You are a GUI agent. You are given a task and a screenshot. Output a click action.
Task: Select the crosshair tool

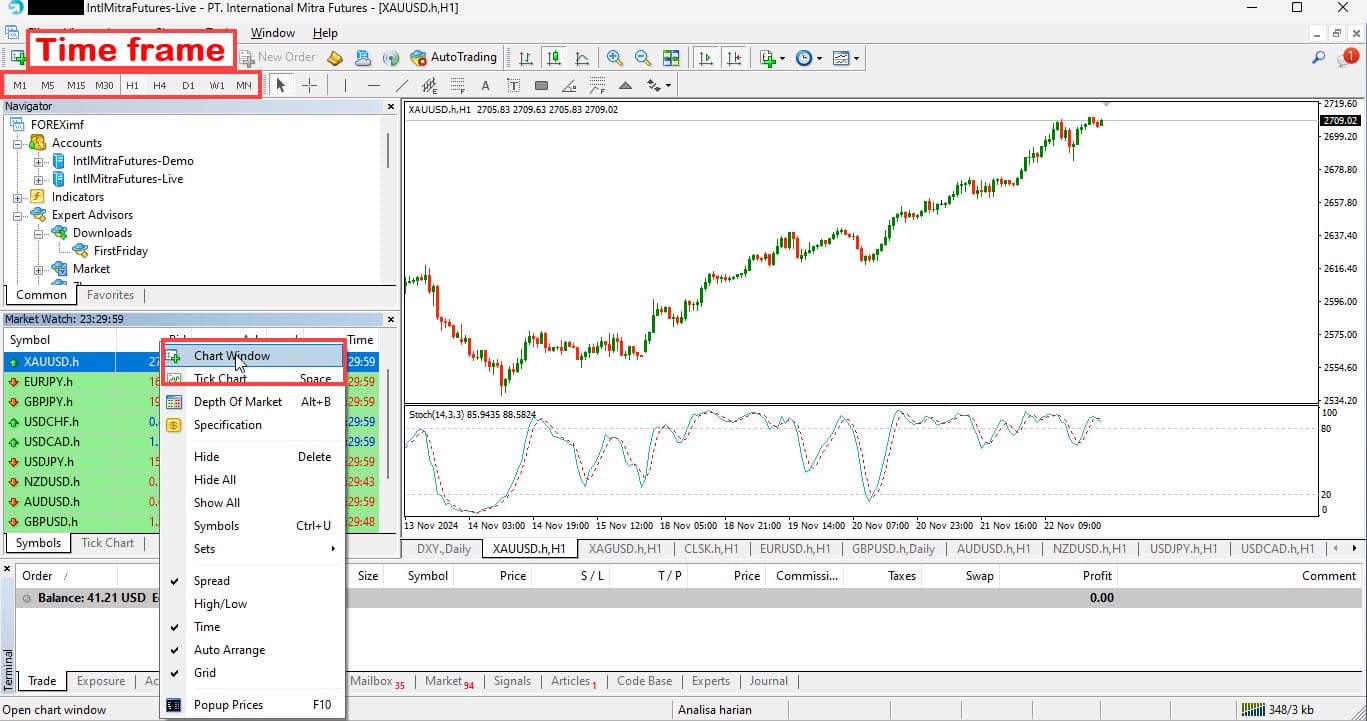coord(310,85)
